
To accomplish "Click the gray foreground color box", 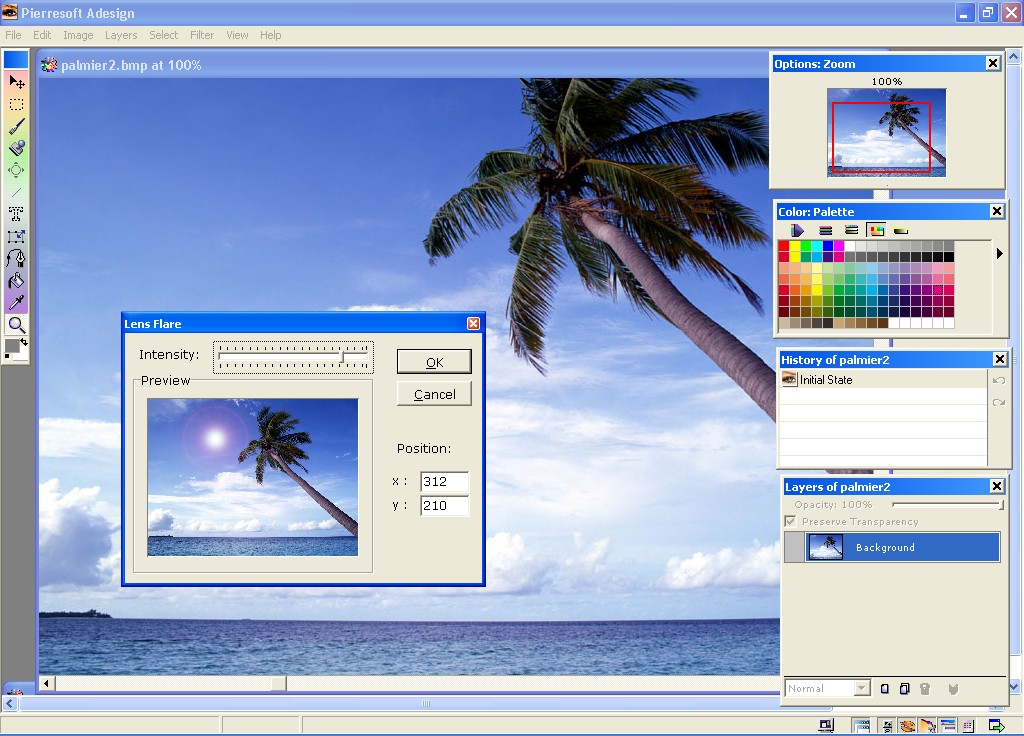I will coord(12,346).
